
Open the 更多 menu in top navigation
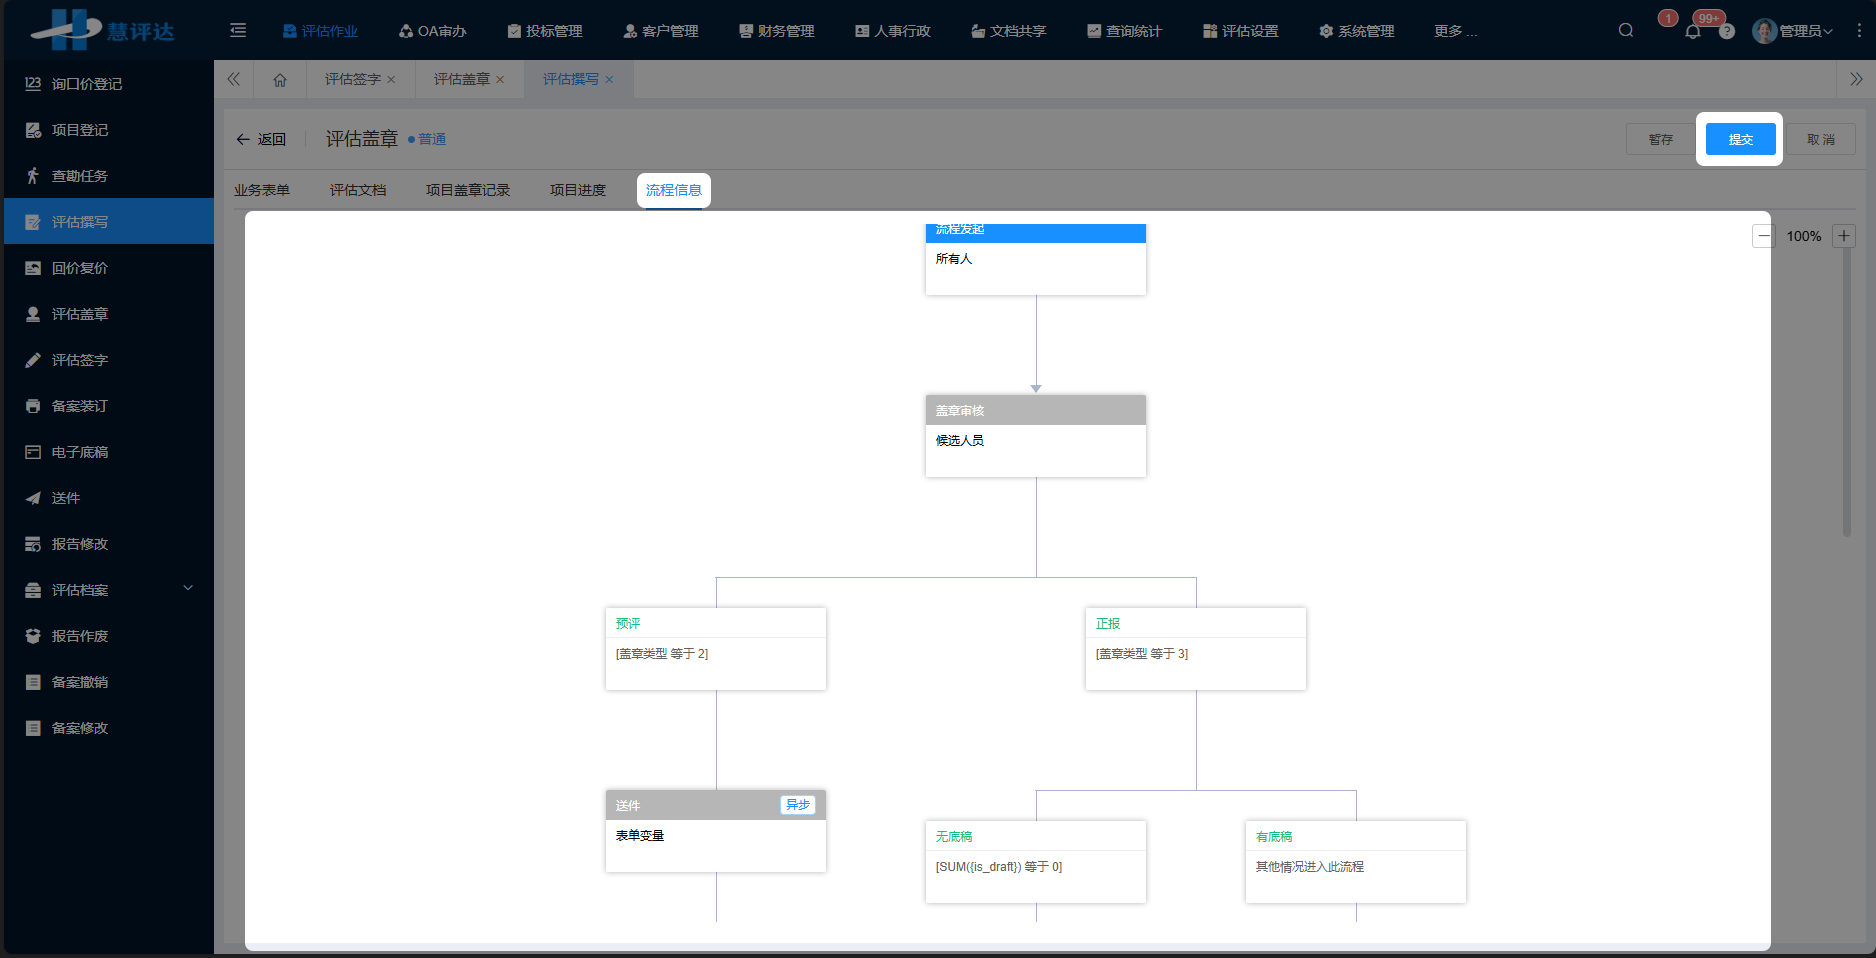pos(1454,31)
